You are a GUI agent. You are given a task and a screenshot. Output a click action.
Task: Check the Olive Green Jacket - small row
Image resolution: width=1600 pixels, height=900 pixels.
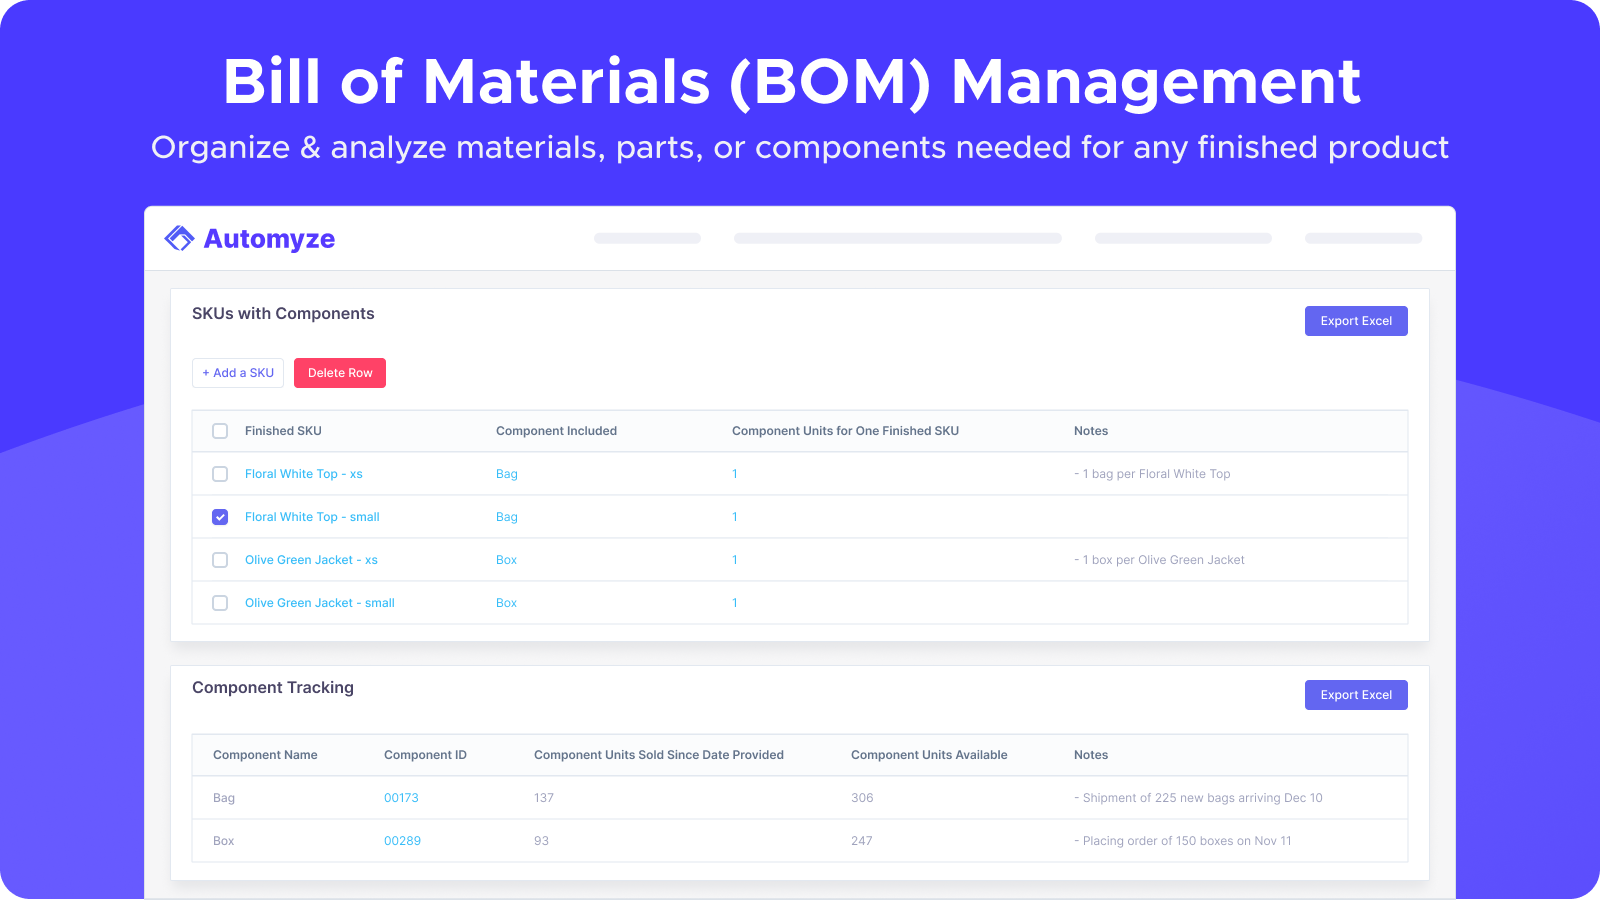click(x=220, y=603)
